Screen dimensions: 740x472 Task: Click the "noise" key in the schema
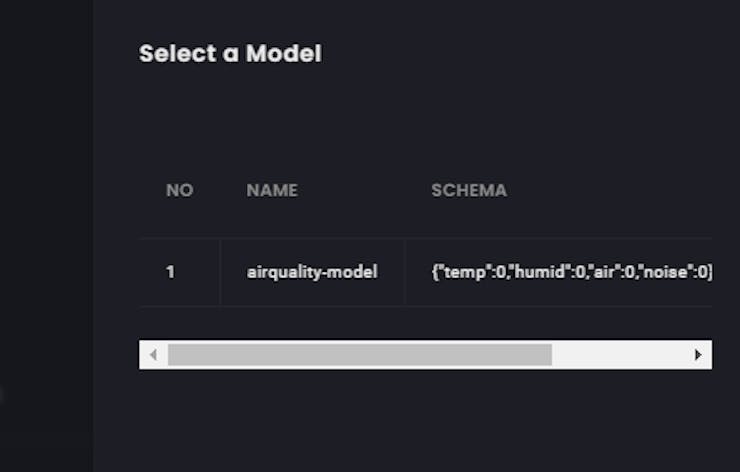664,271
